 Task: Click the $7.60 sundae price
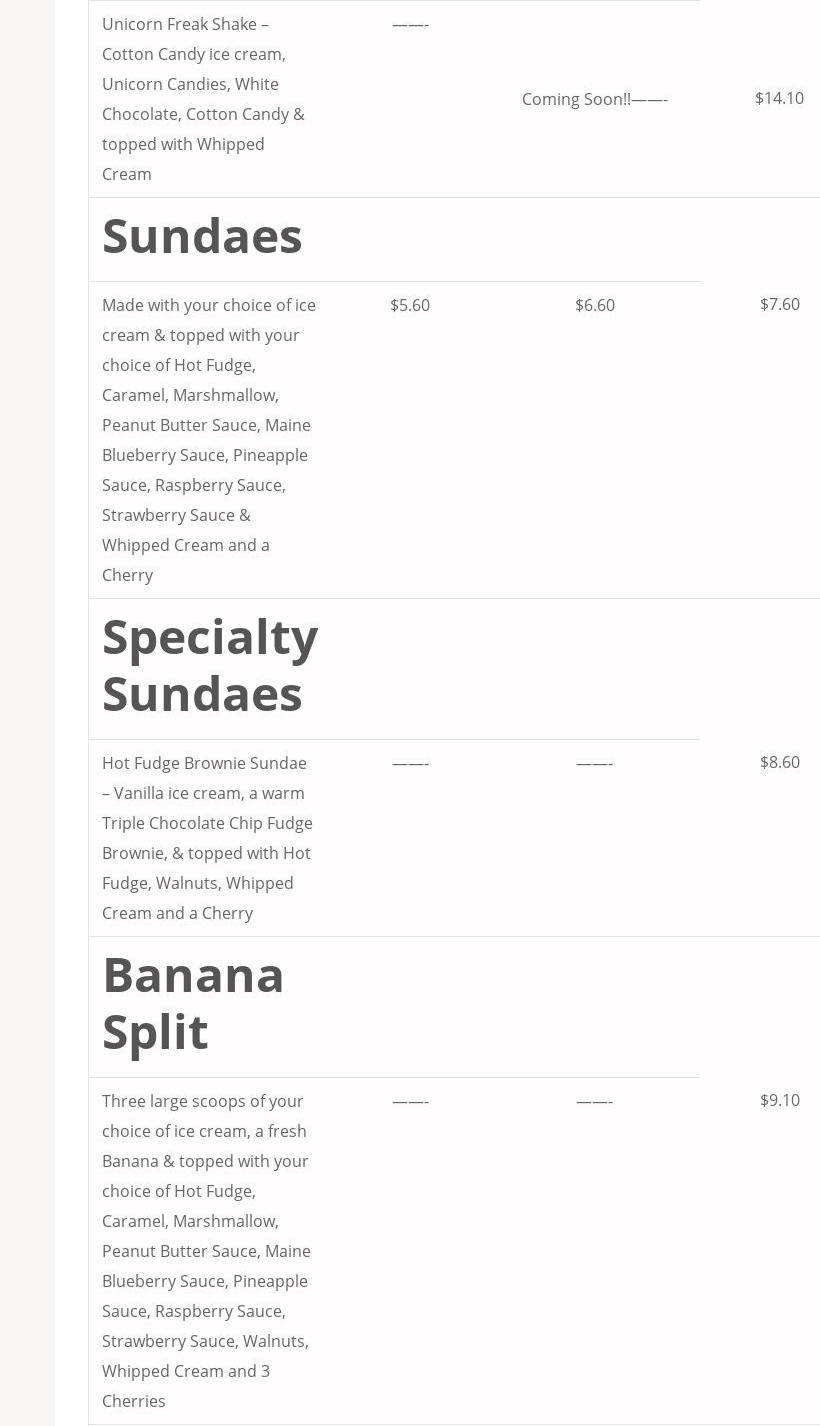[779, 304]
